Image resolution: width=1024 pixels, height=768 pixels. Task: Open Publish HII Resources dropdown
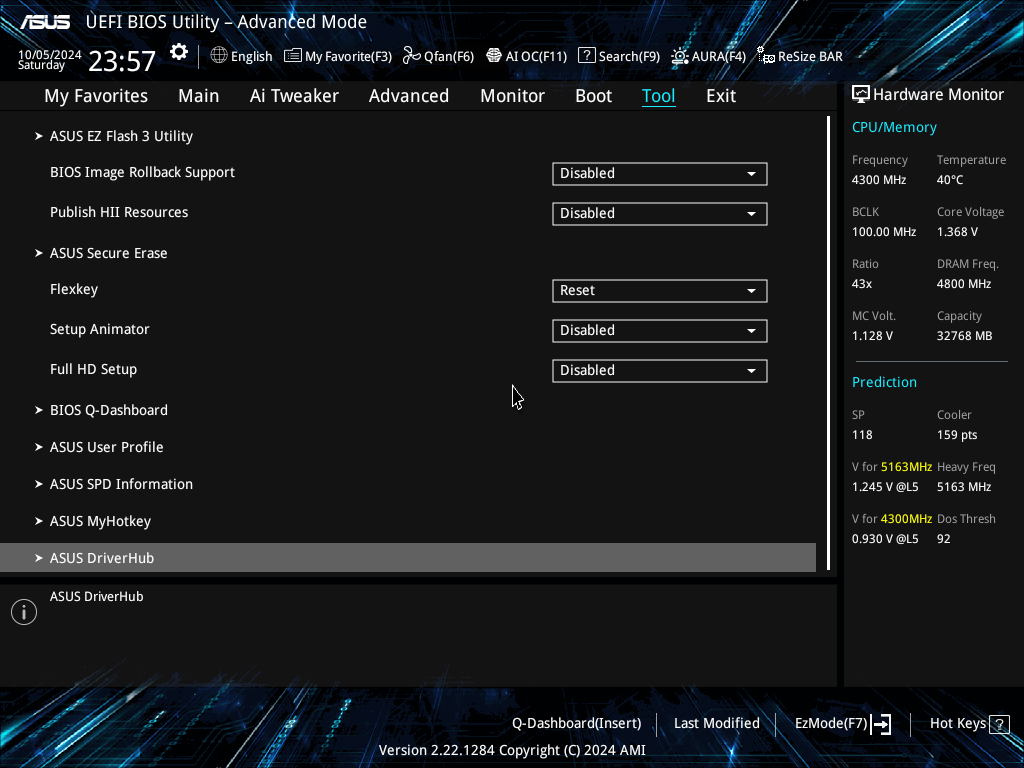tap(660, 214)
